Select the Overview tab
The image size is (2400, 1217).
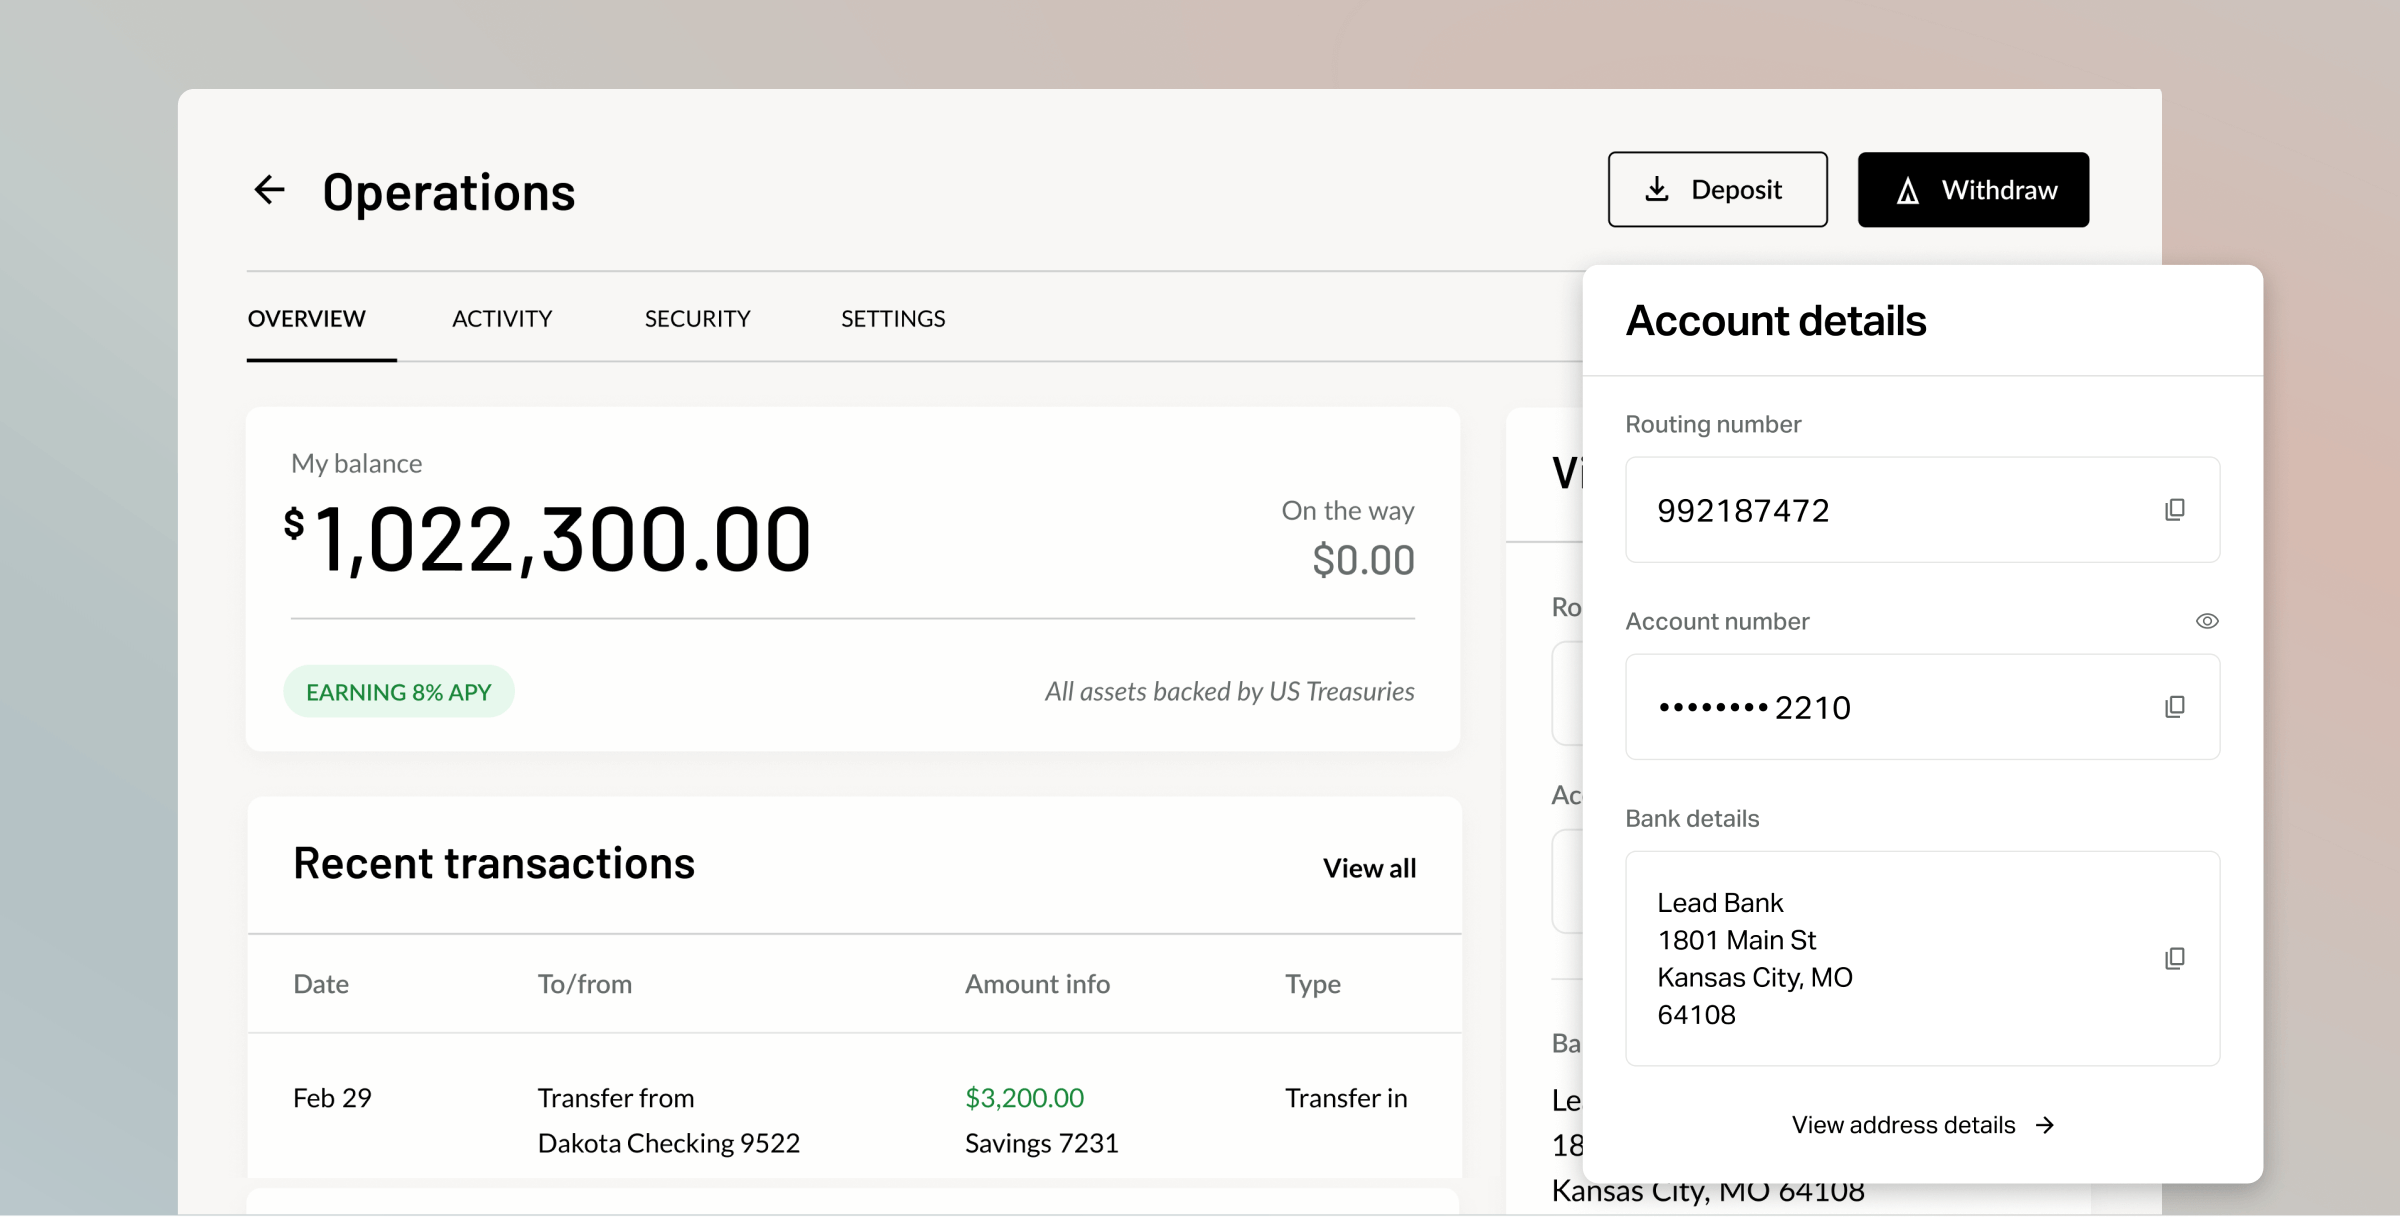point(306,318)
